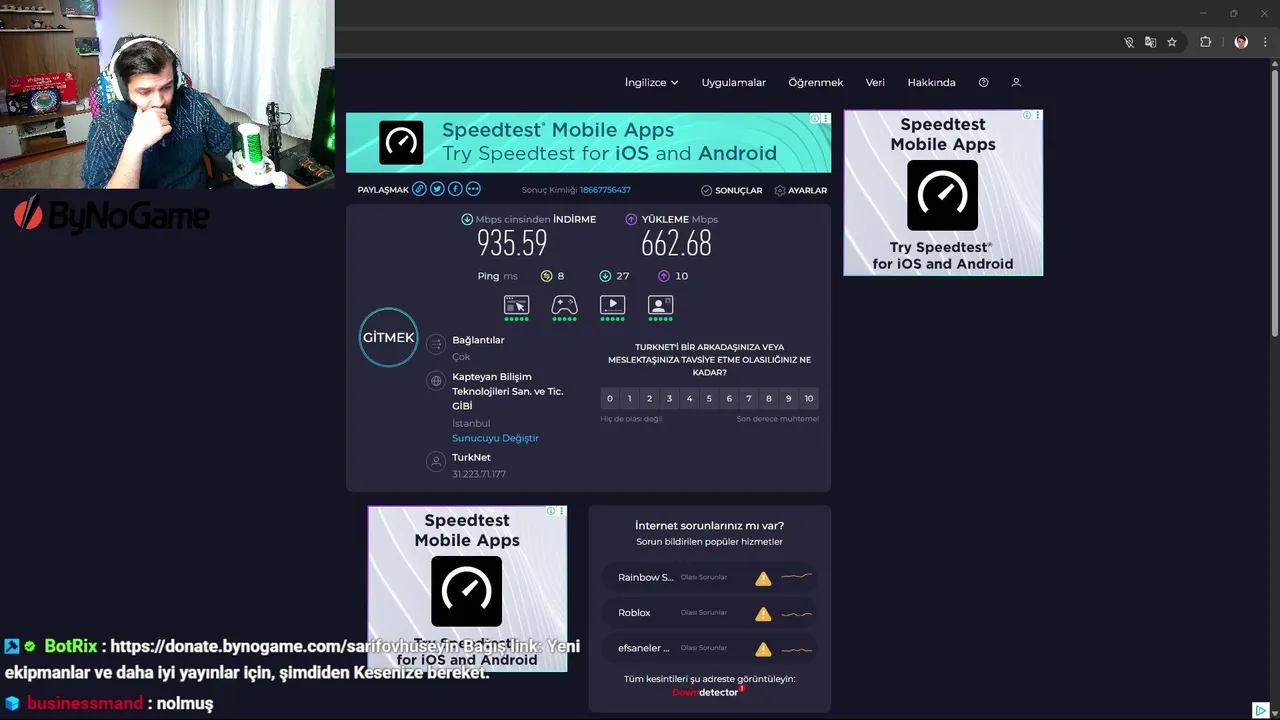
Task: Click the server globe icon beside Kapteyan
Action: point(435,380)
